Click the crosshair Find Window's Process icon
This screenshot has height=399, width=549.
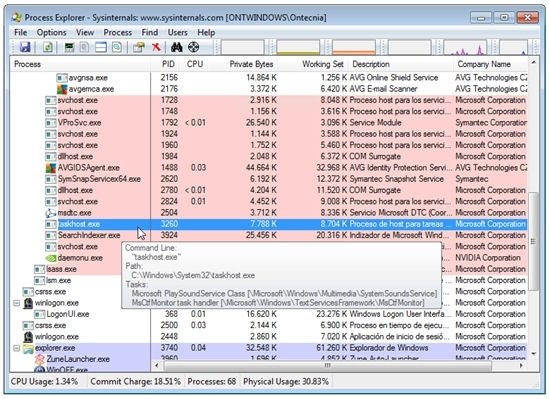194,47
